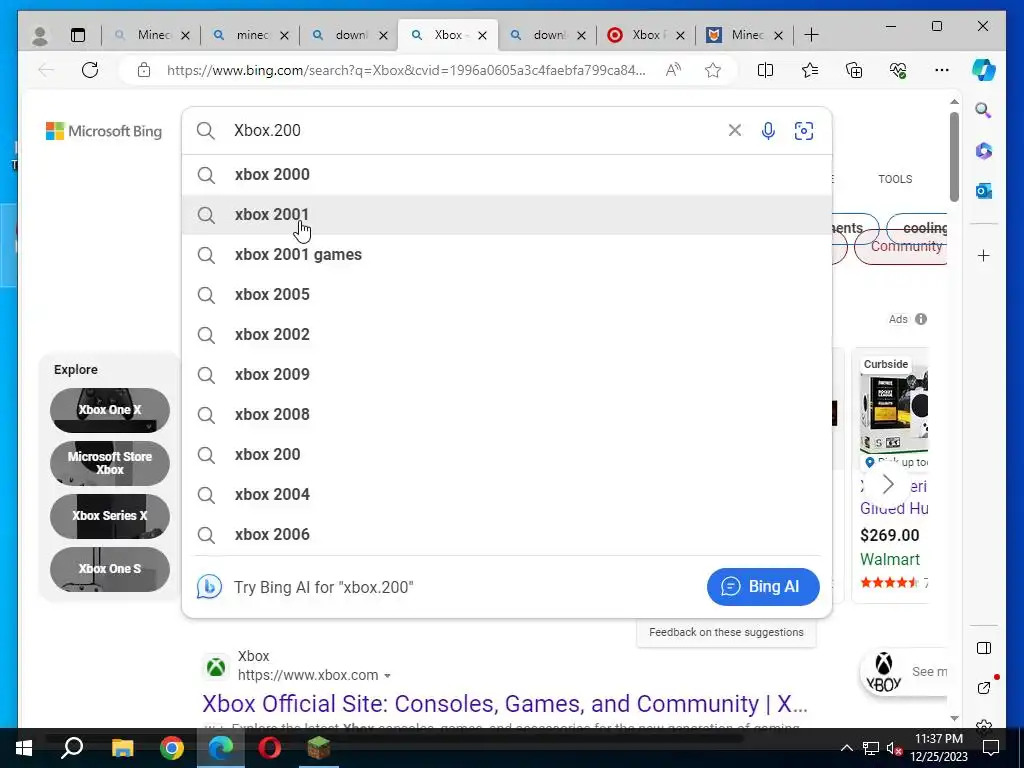Screen dimensions: 1024x768
Task: Open sidebar search icon
Action: (984, 110)
